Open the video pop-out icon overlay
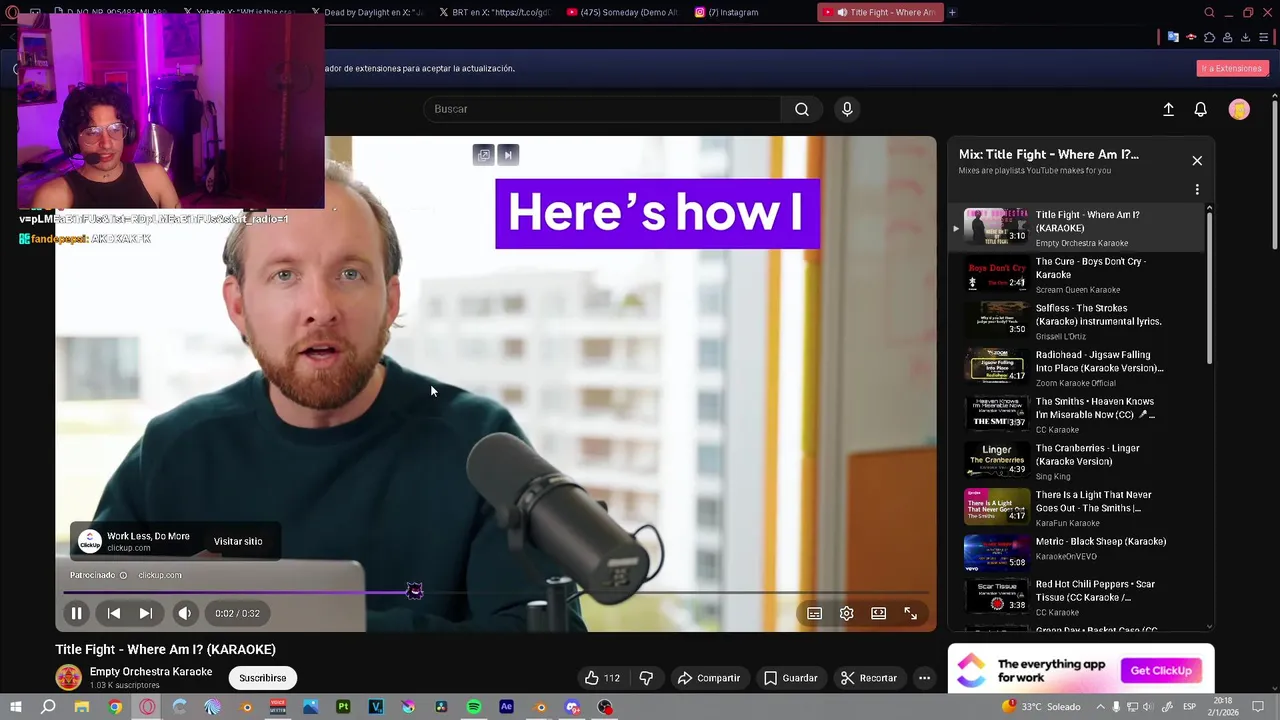The width and height of the screenshot is (1280, 720). (484, 155)
